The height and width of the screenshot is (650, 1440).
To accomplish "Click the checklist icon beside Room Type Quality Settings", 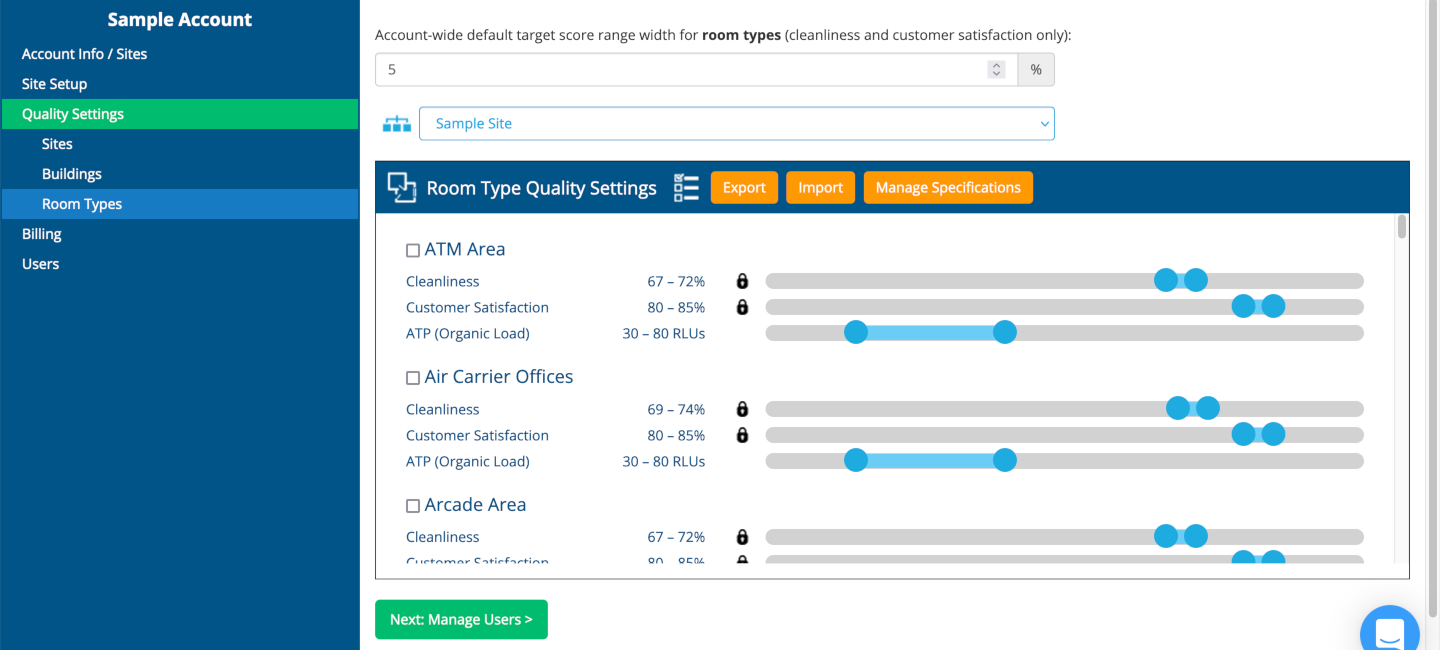I will tap(686, 188).
